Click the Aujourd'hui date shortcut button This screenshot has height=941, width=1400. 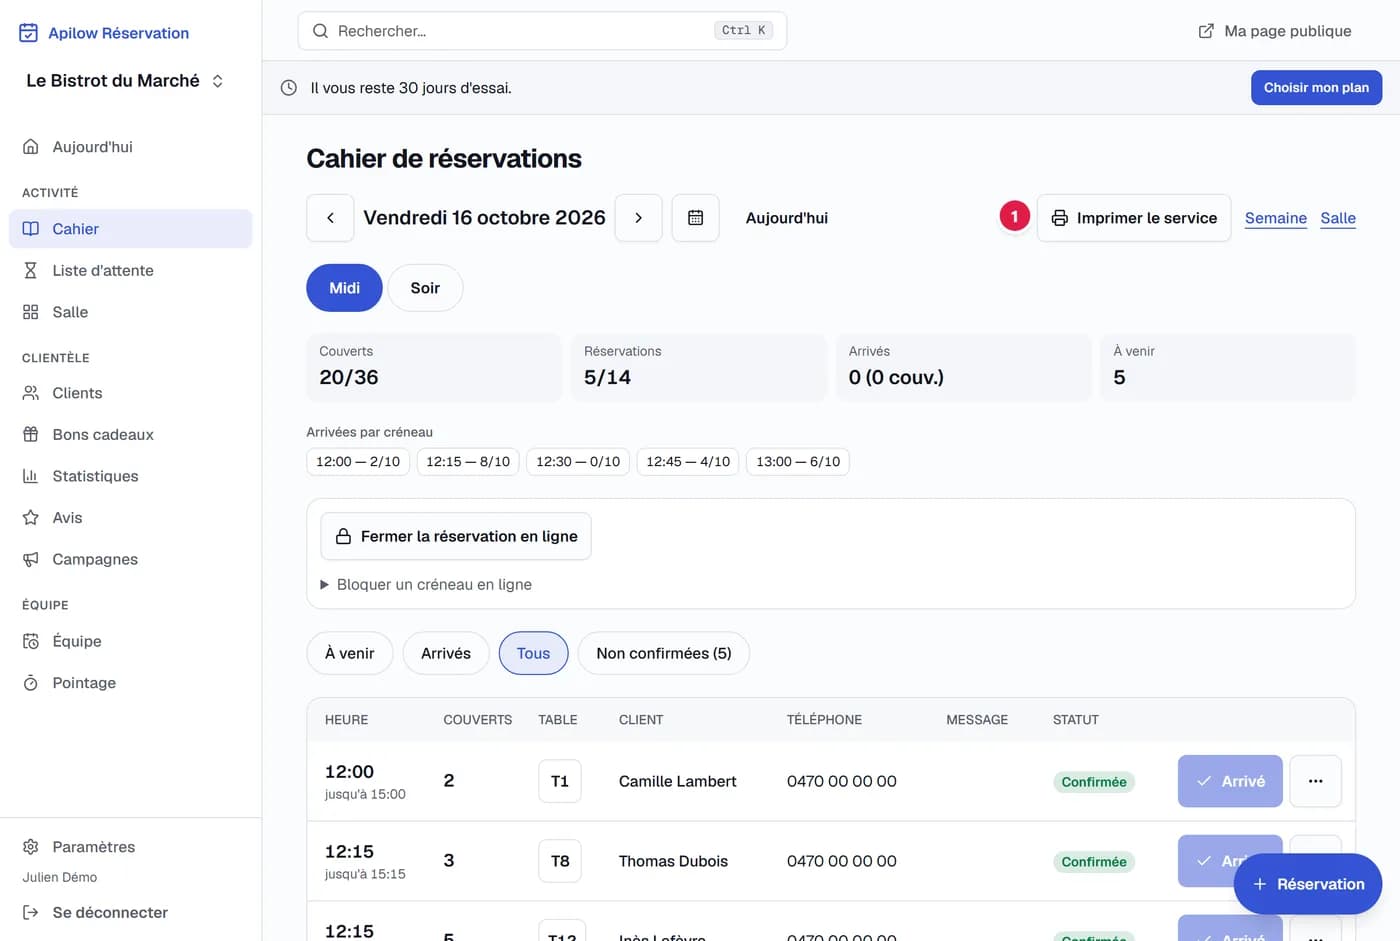(787, 218)
